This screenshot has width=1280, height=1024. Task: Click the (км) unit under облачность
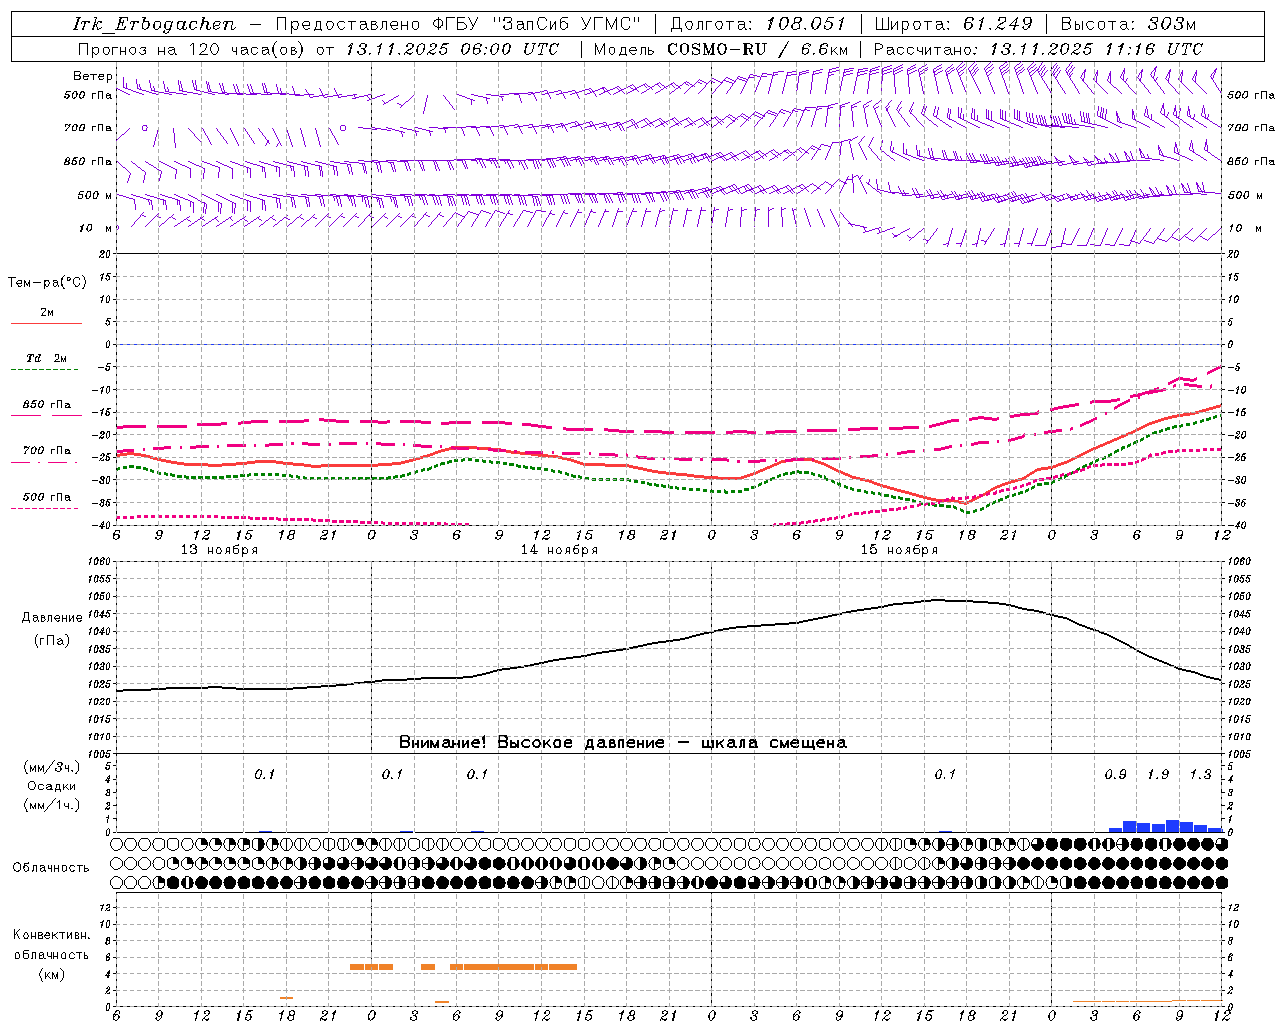click(52, 974)
